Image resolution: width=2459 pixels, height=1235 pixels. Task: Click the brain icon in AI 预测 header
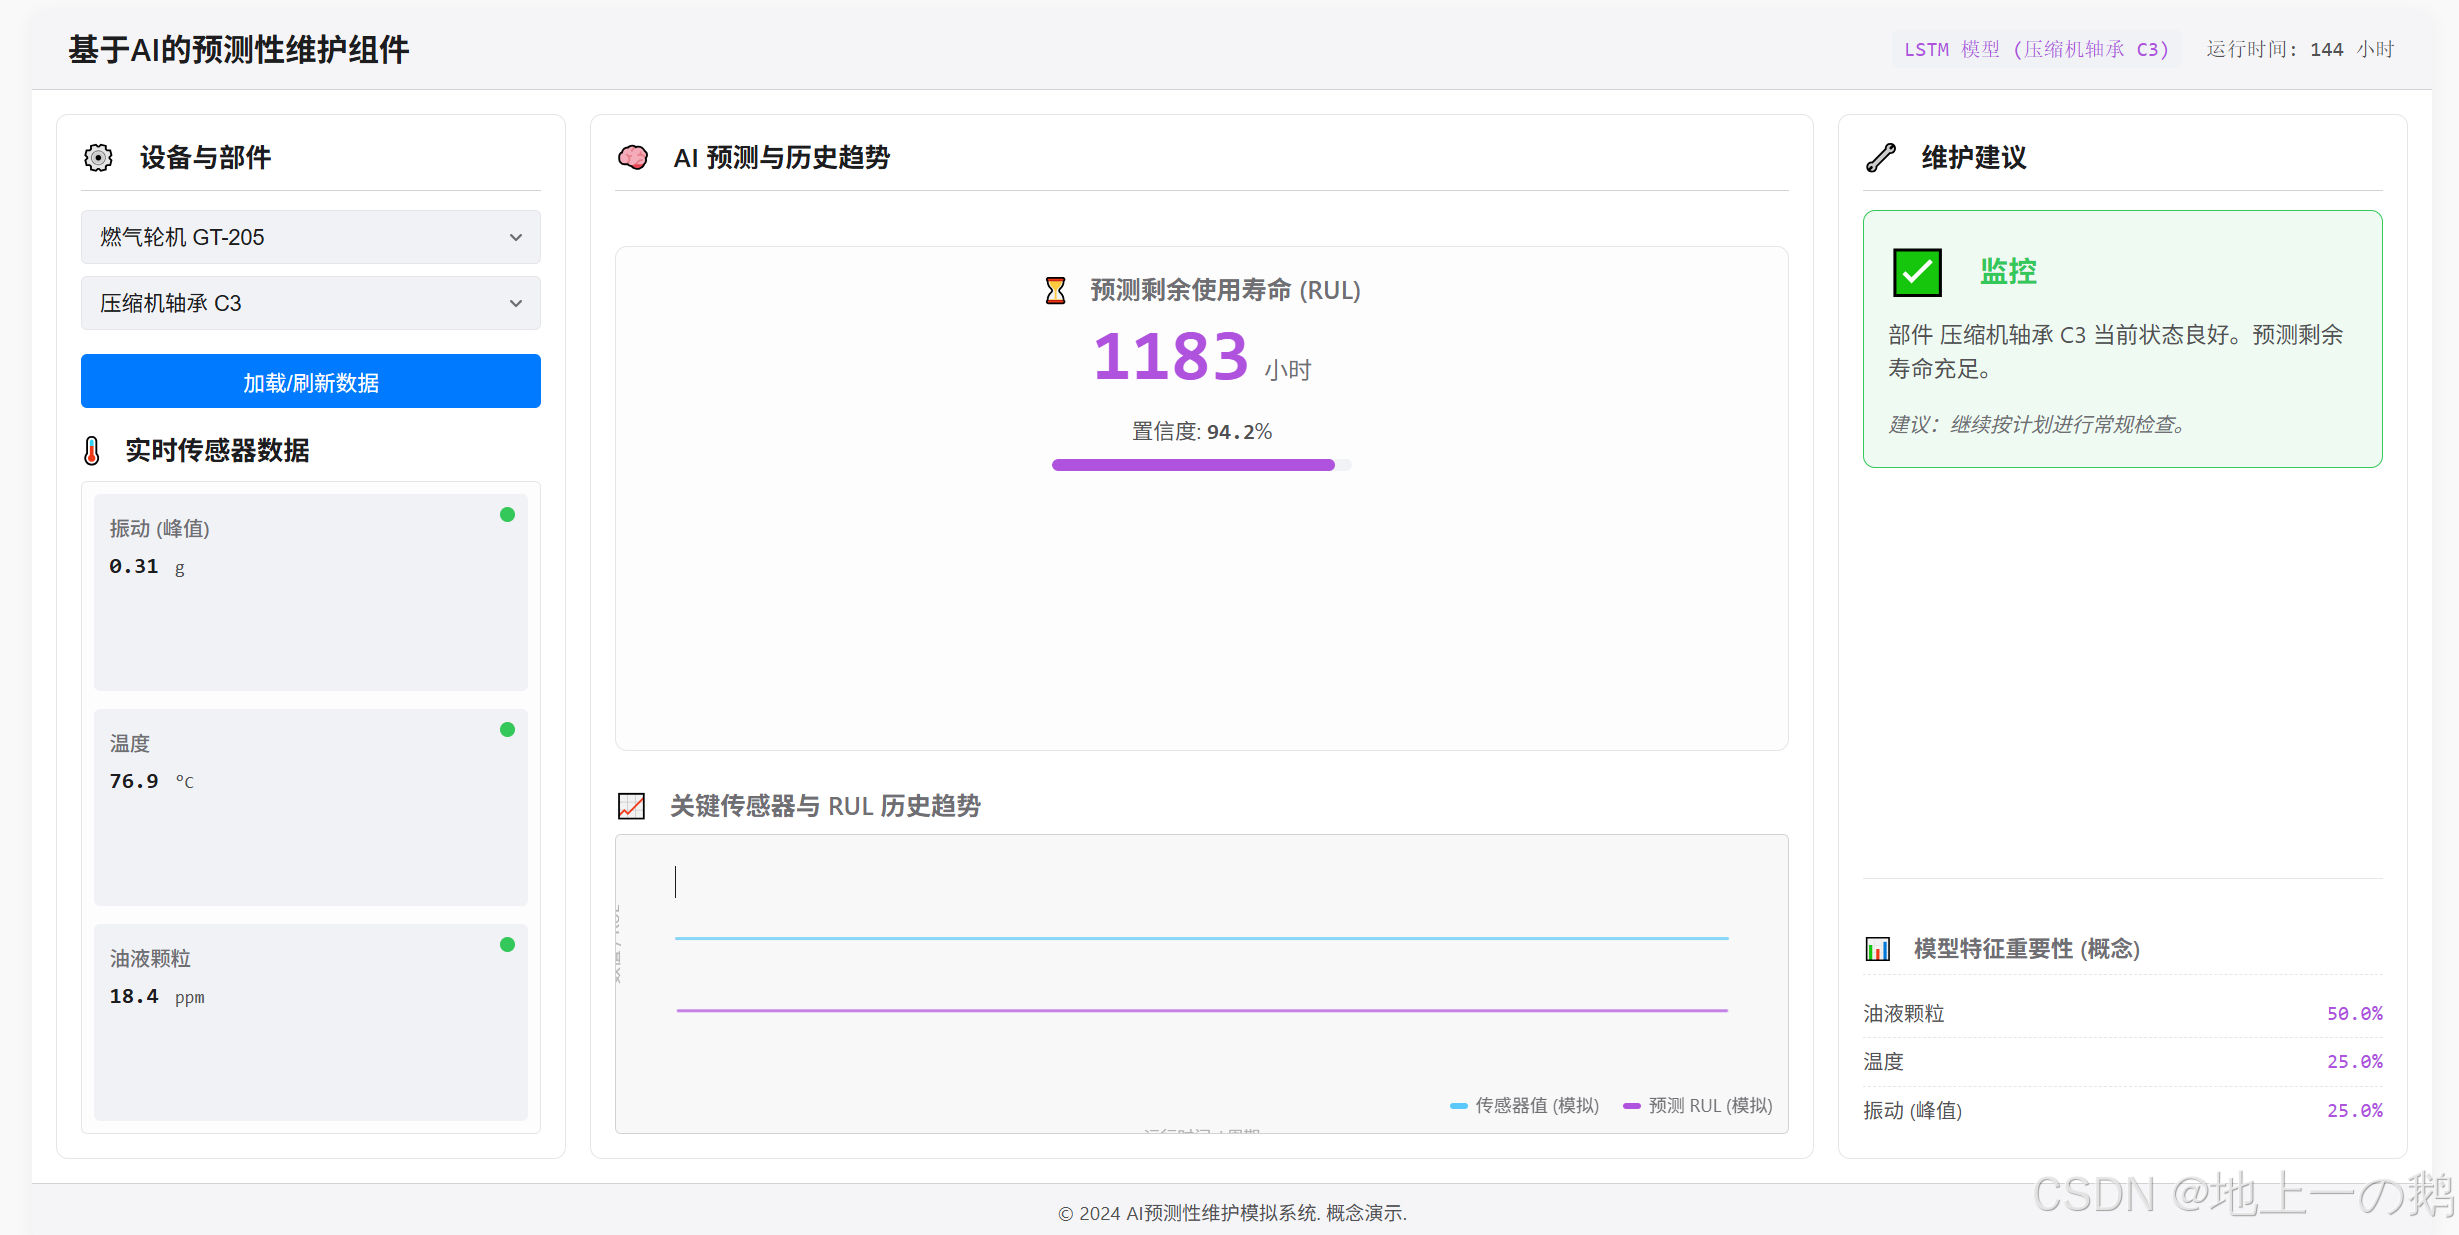633,157
